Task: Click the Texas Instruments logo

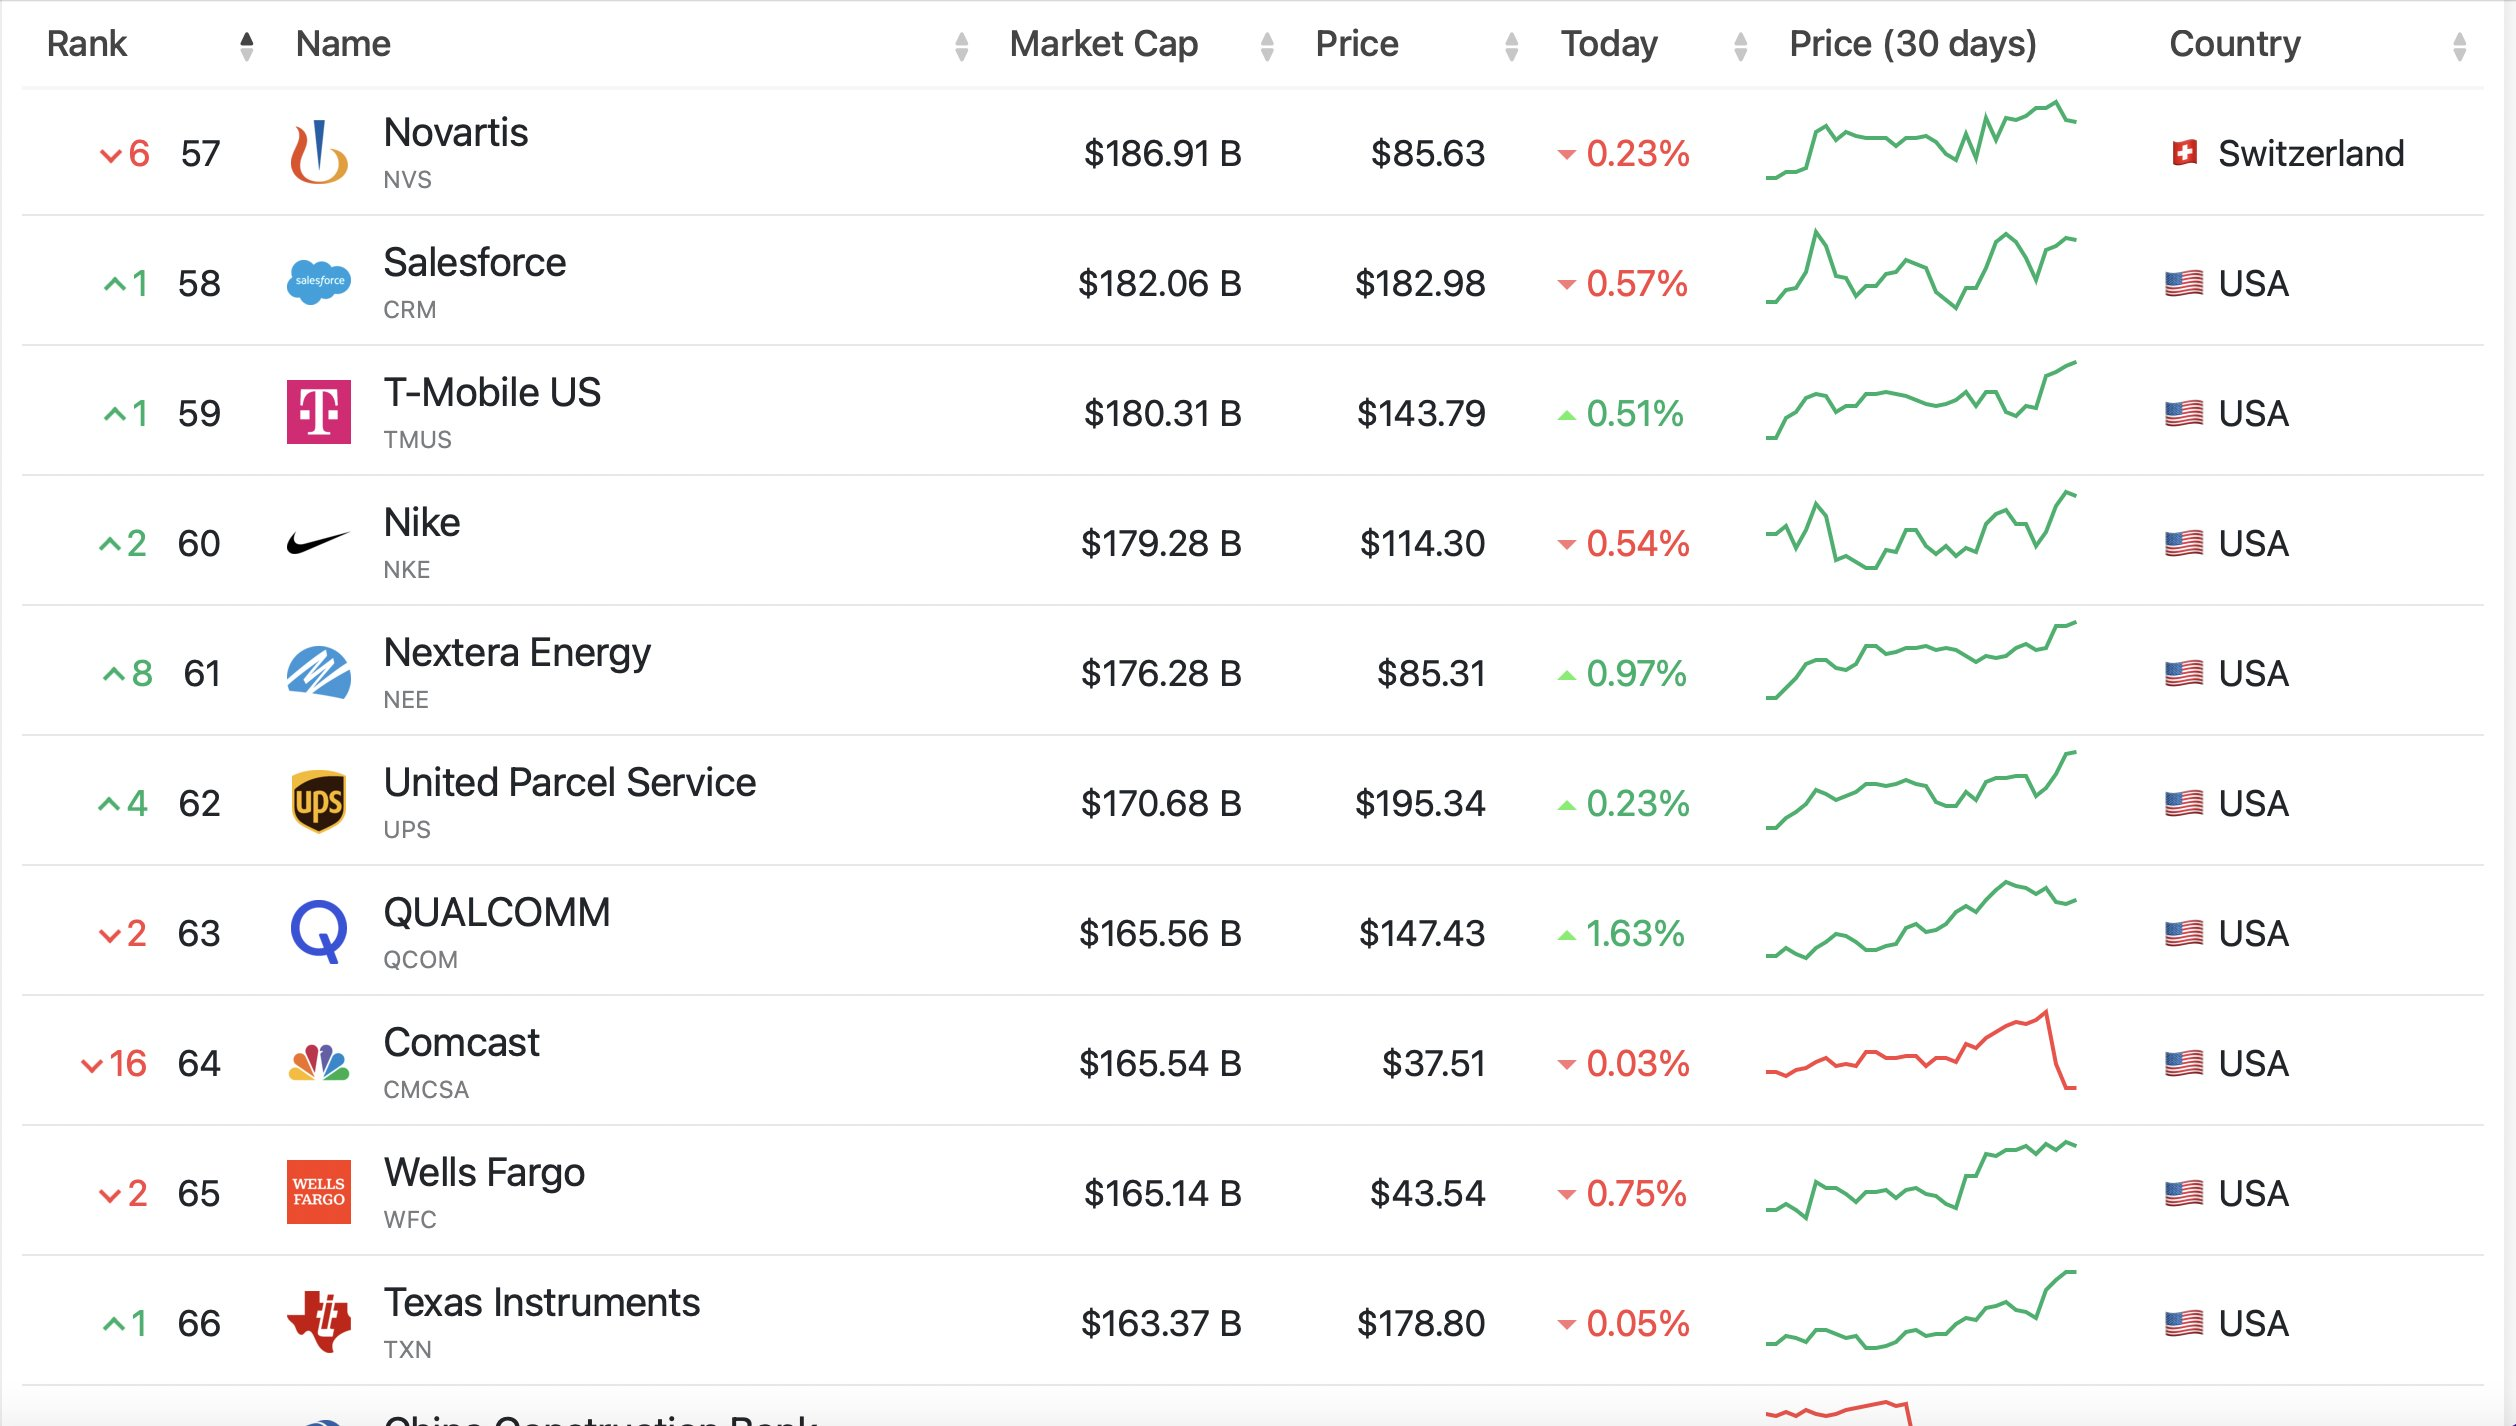Action: coord(319,1322)
